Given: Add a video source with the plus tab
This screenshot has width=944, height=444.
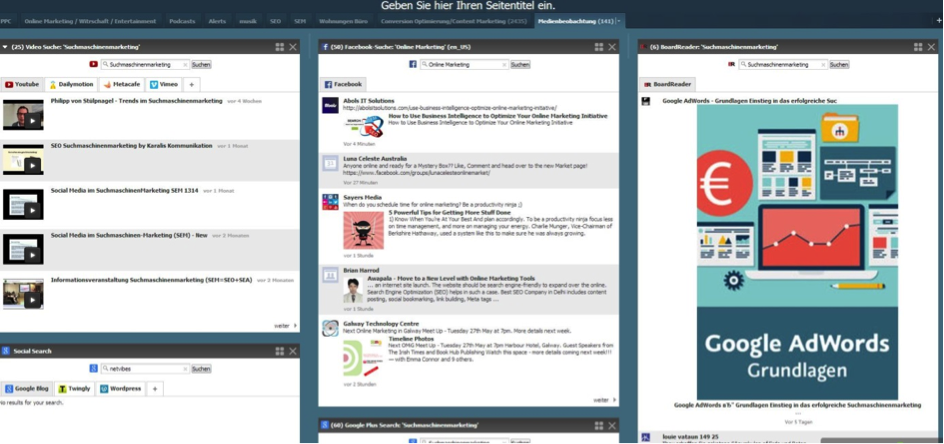Looking at the screenshot, I should point(191,85).
